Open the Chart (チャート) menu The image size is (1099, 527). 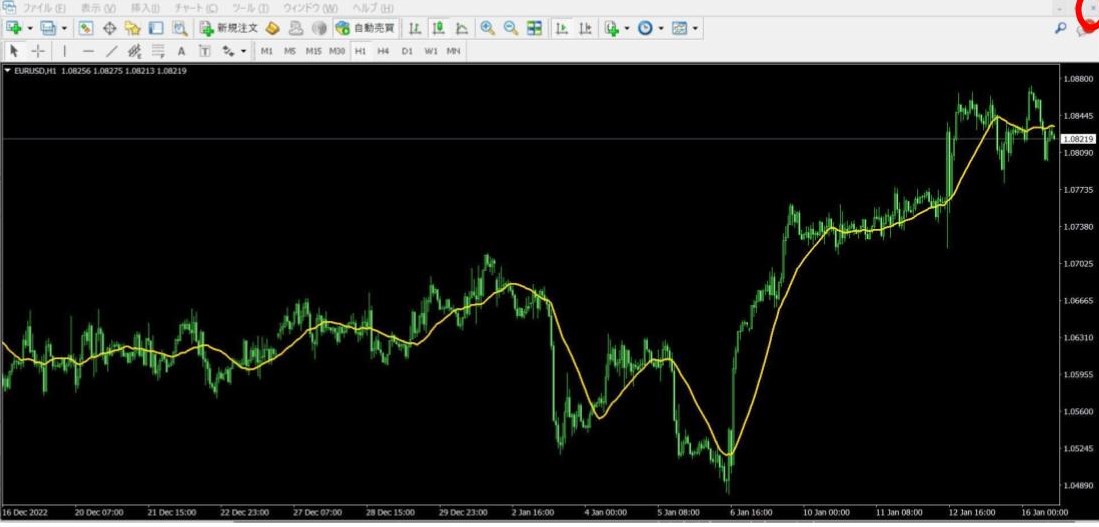197,8
